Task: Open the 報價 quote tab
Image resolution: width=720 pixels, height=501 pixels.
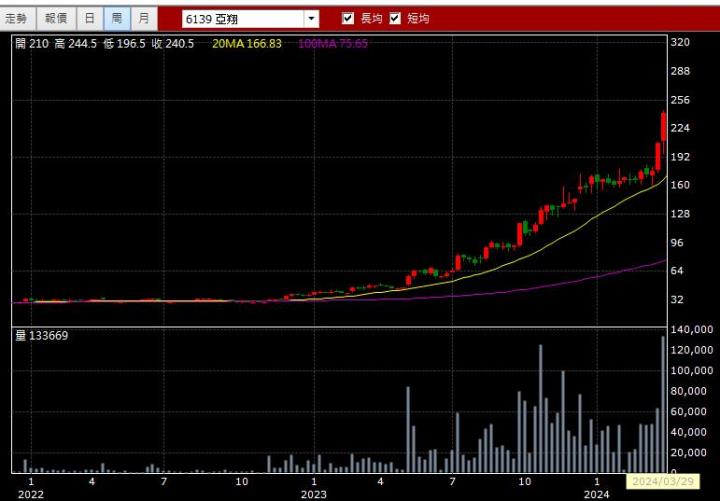Action: click(56, 18)
